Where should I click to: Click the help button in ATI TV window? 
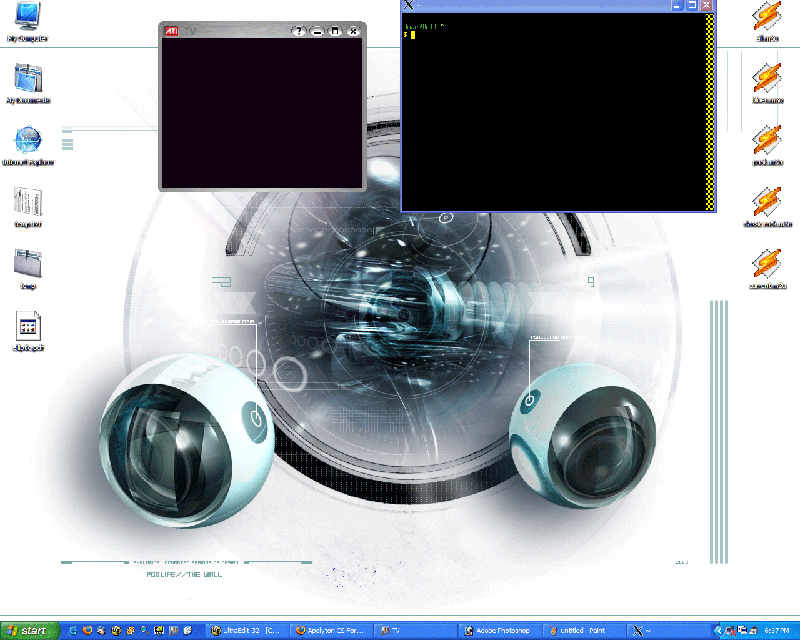point(298,31)
